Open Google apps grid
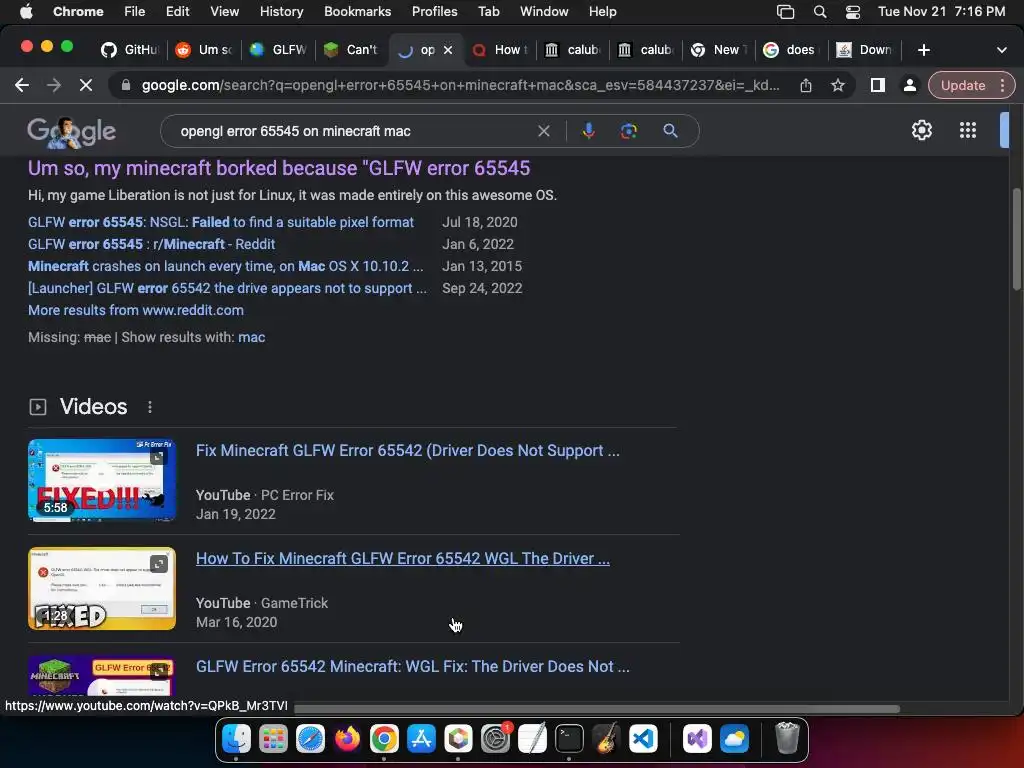1024x768 pixels. pyautogui.click(x=968, y=131)
